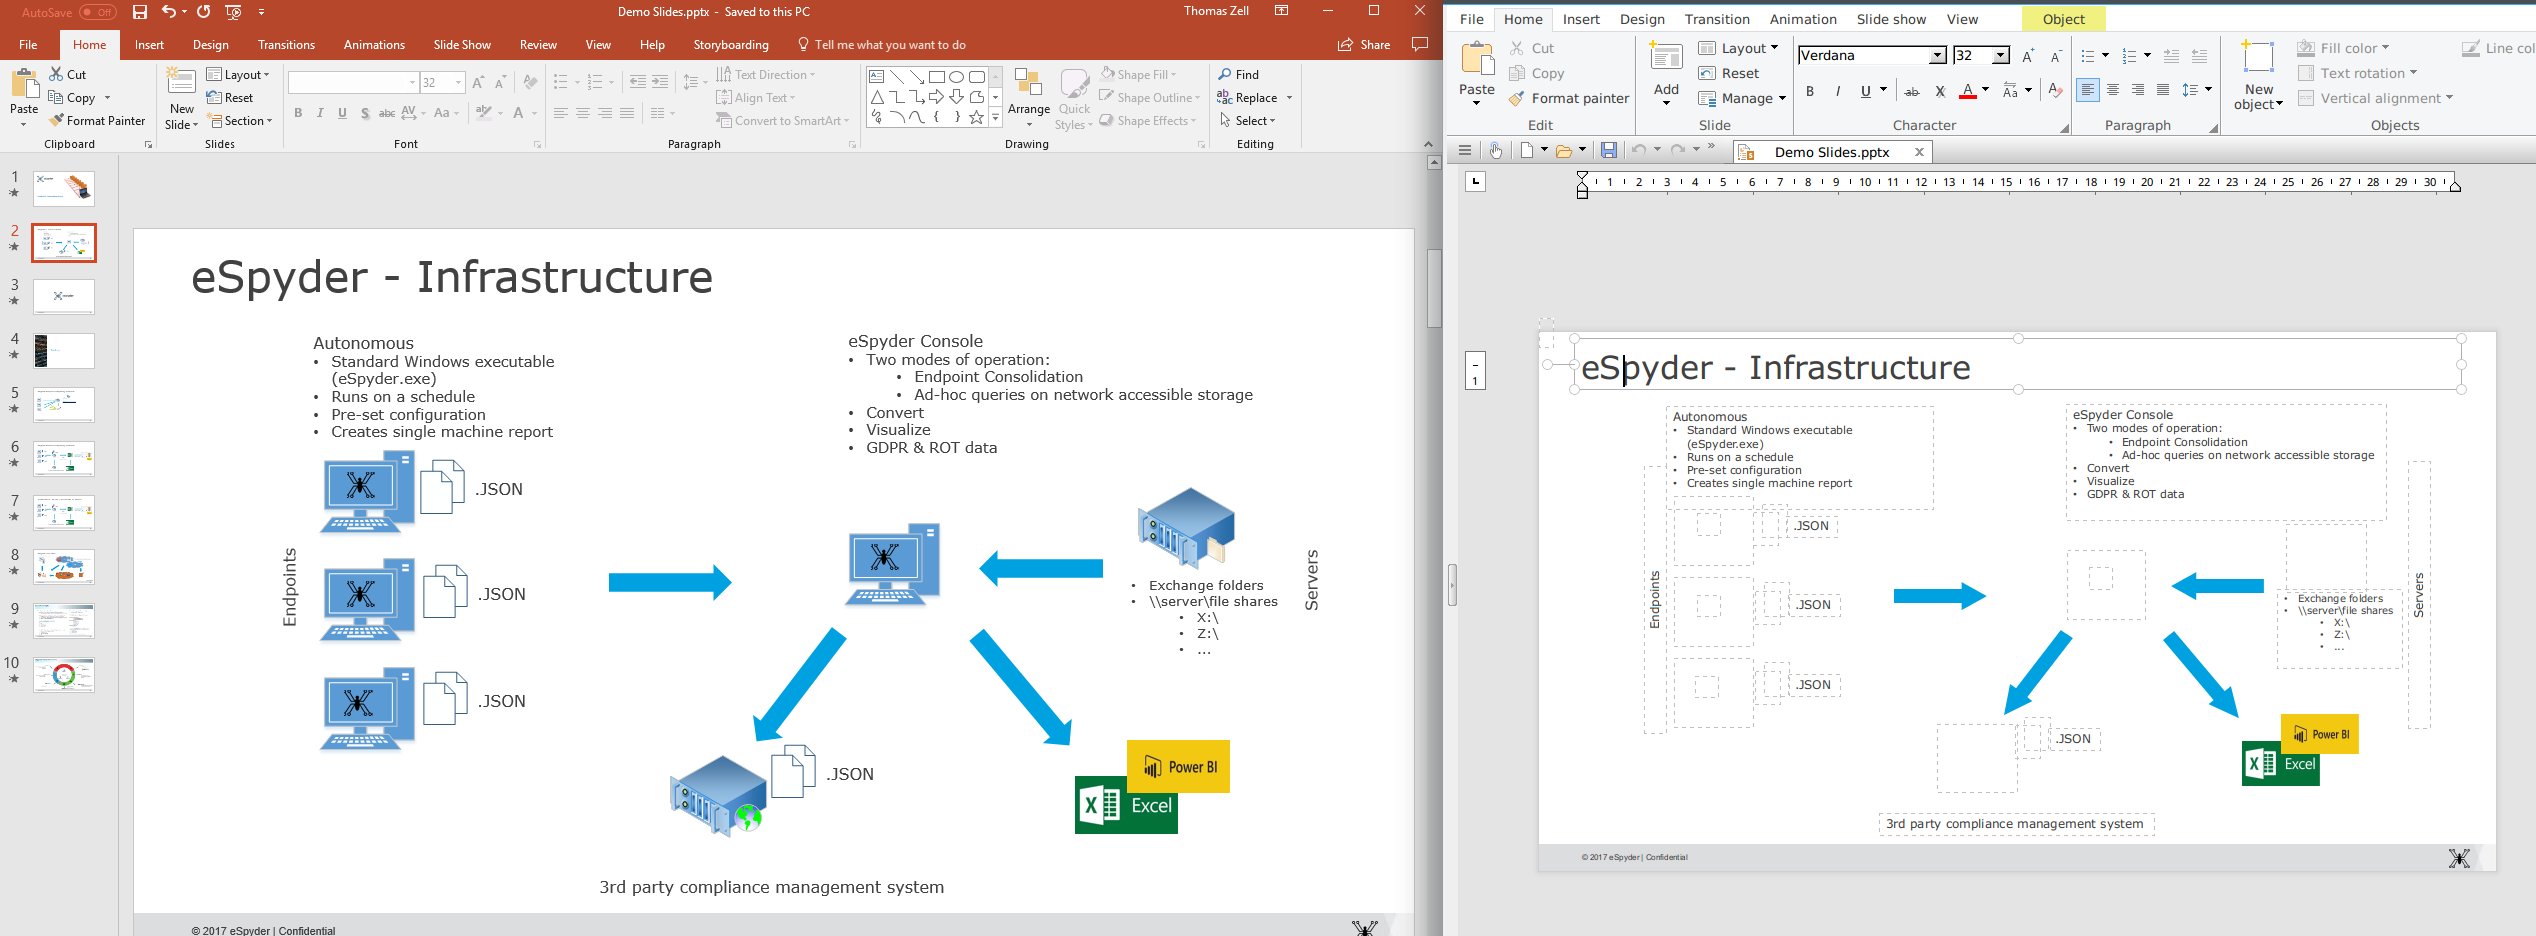Click the Save icon in PowerPoint title bar
Screen dimensions: 2536x936
click(140, 12)
